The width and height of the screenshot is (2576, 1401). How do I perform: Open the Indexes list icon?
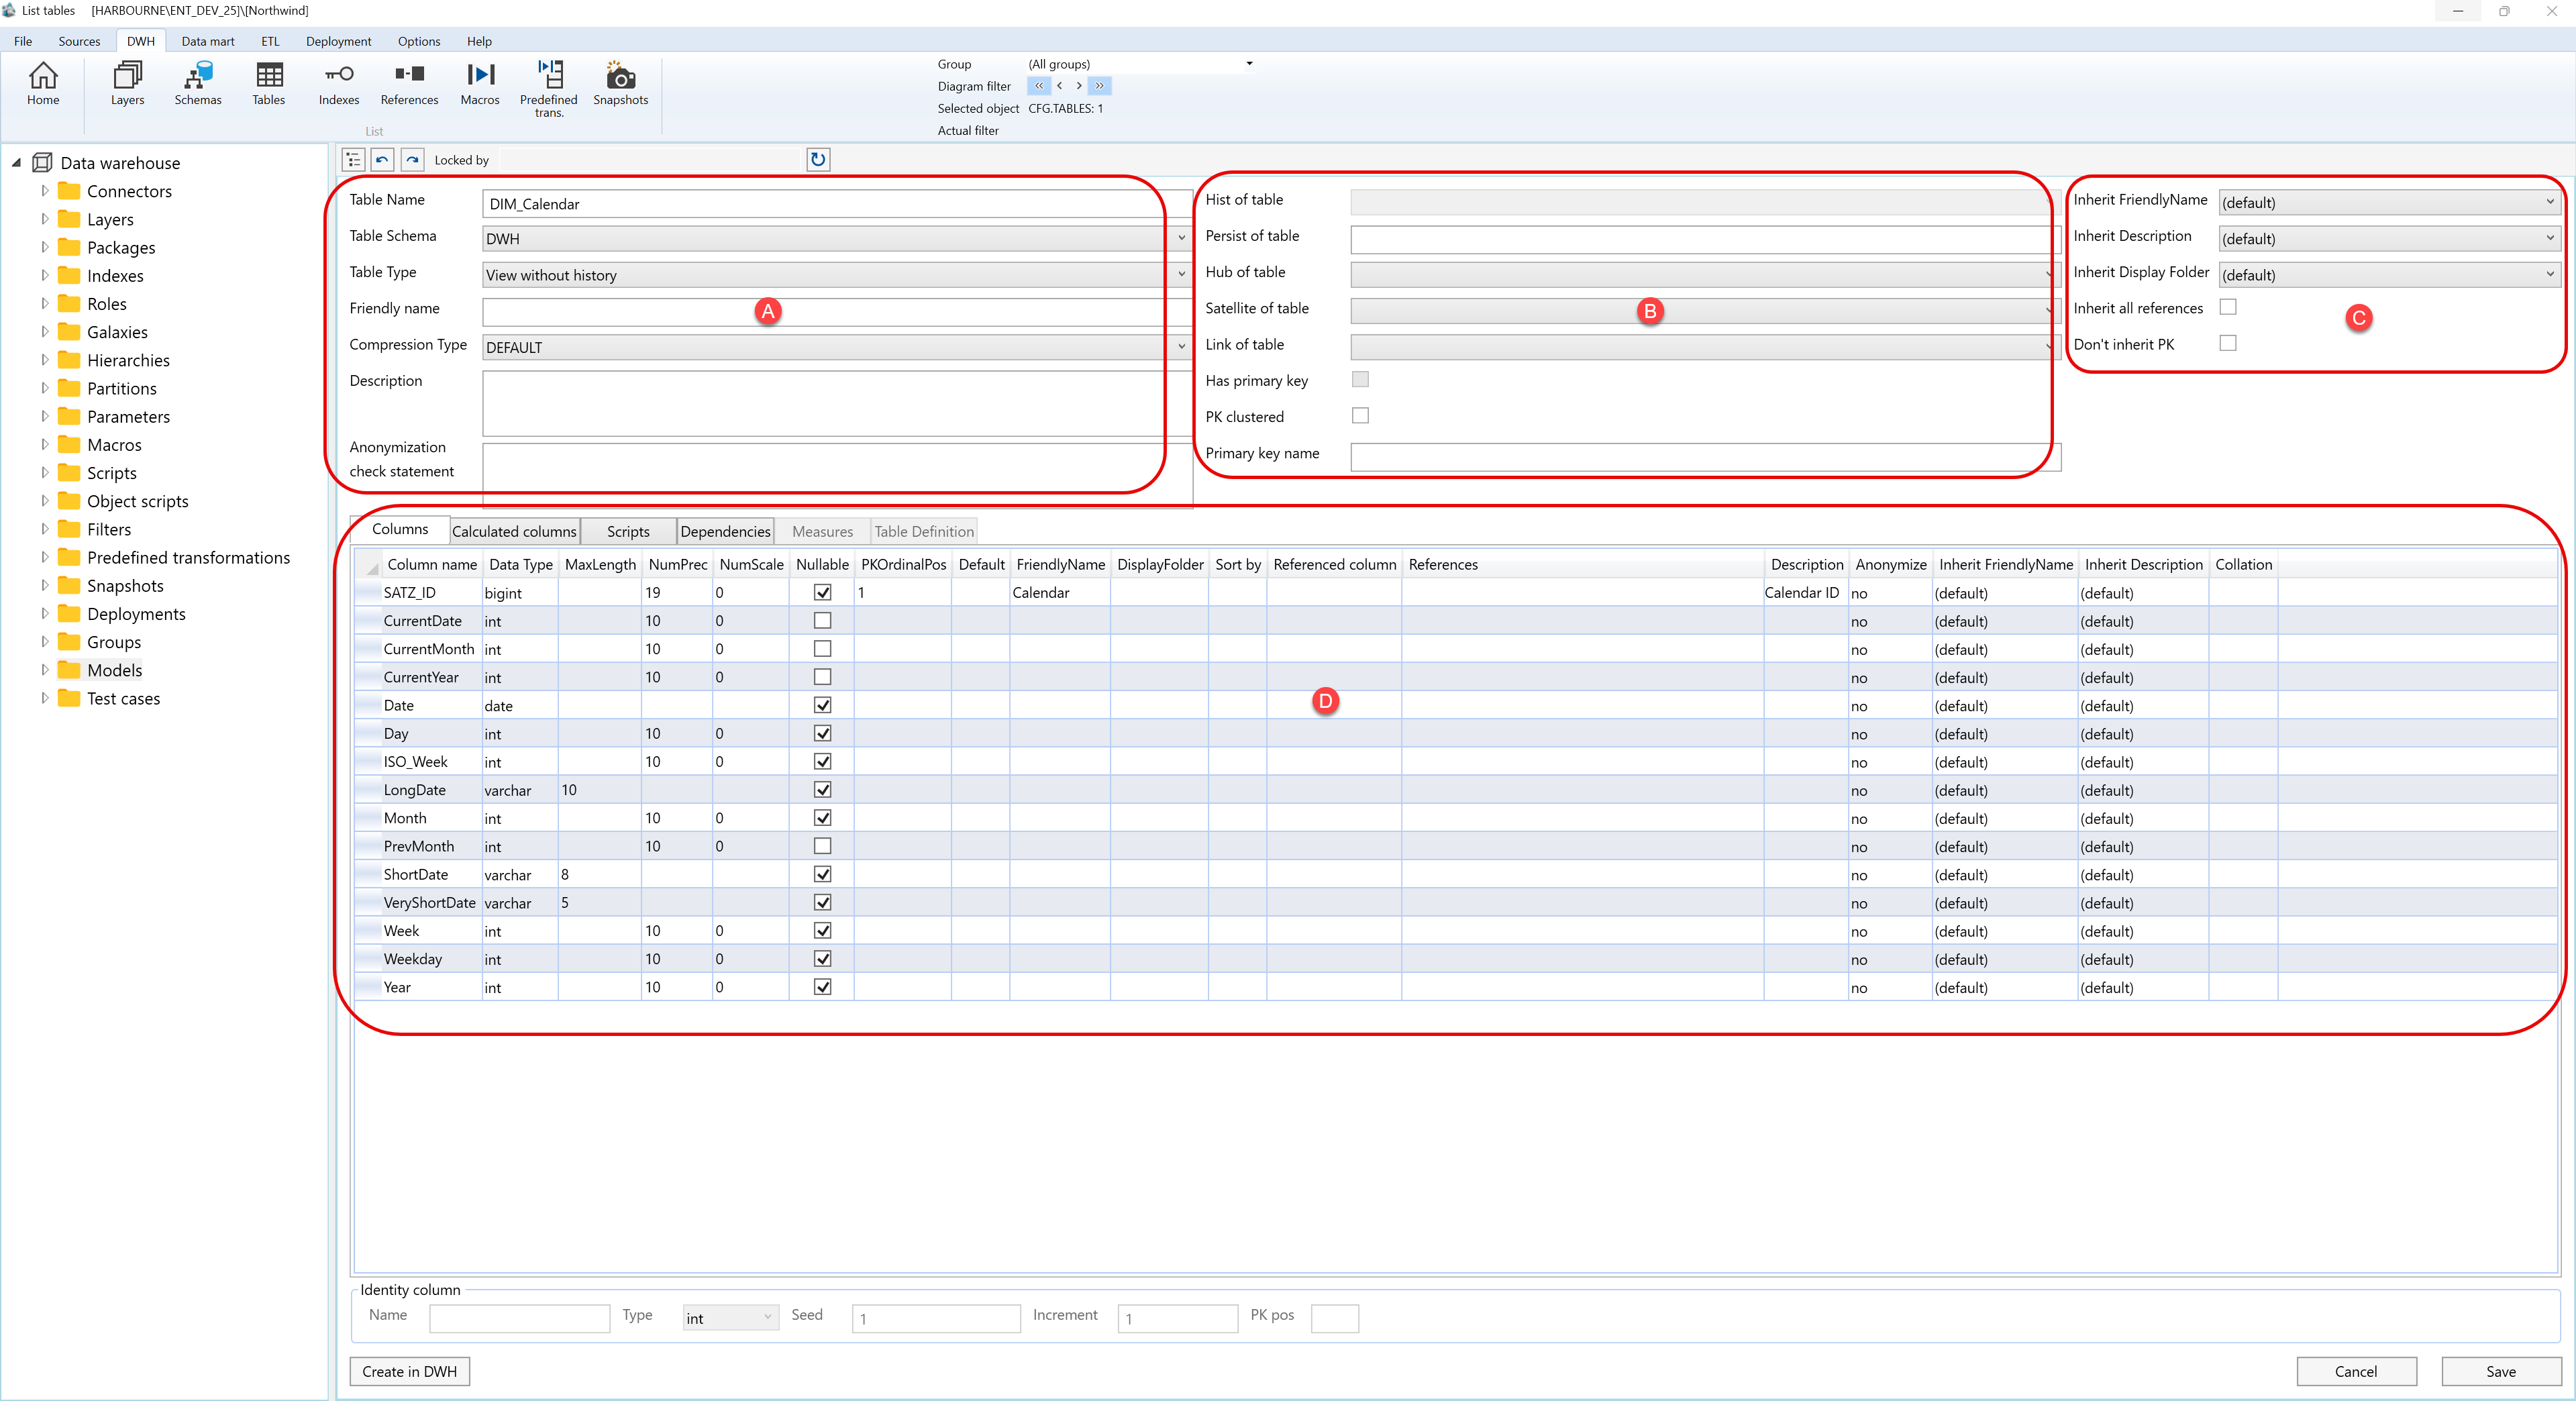339,83
